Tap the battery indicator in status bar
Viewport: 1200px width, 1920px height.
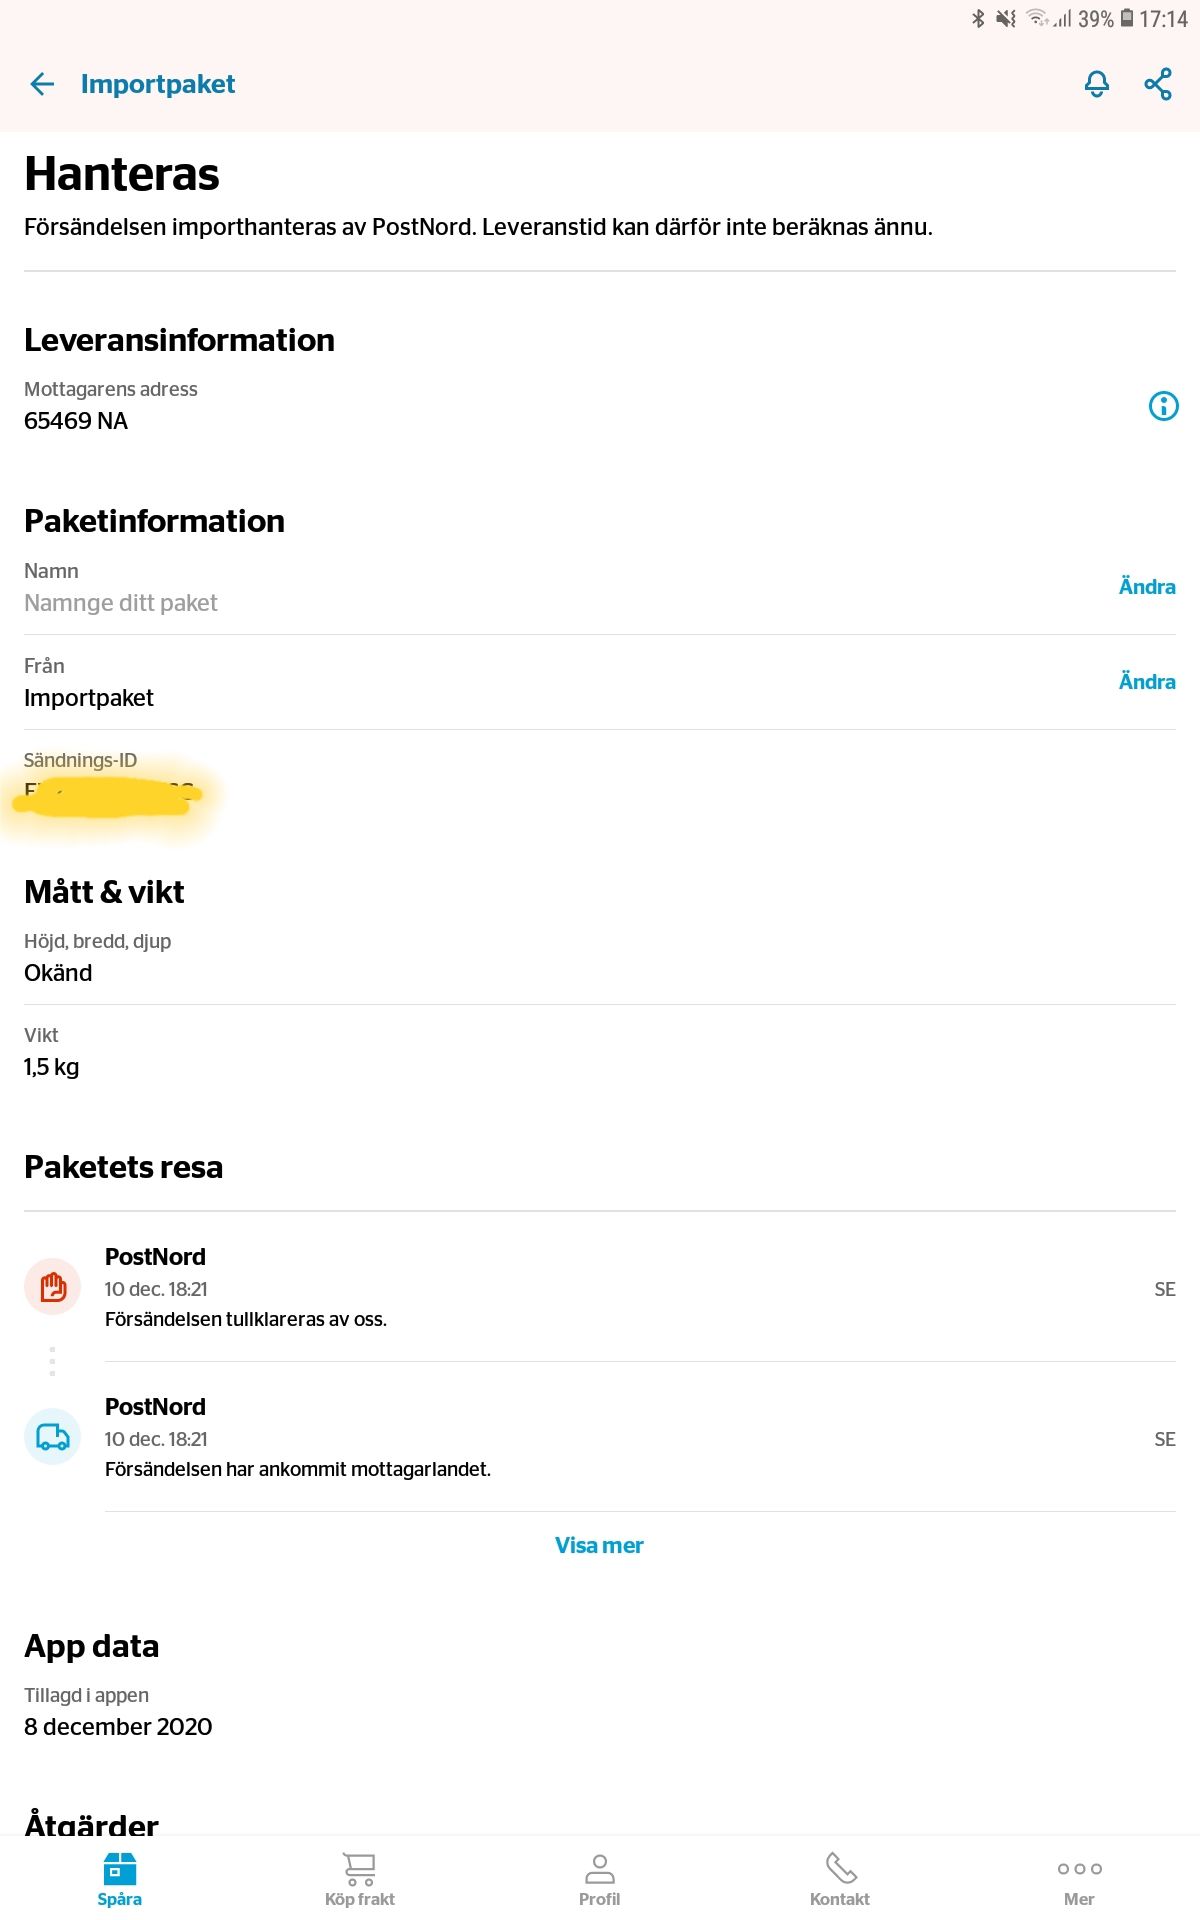1127,19
